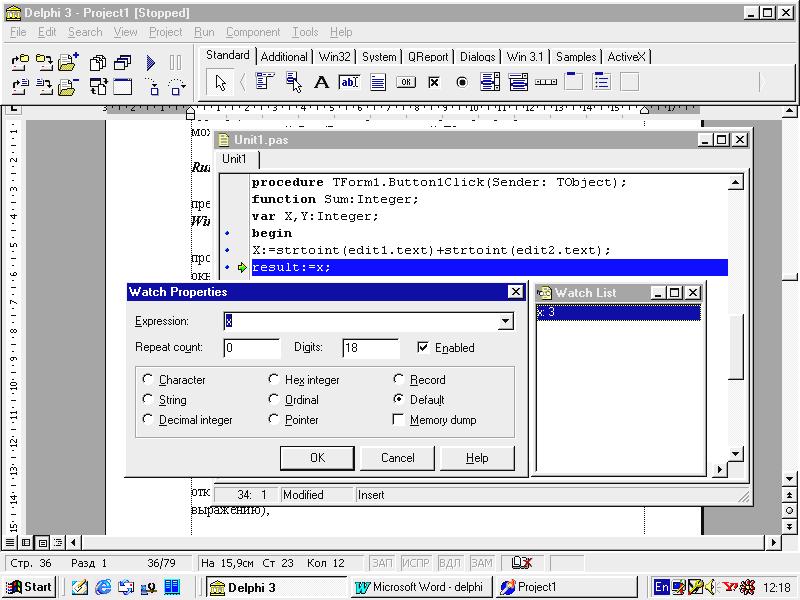
Task: Click Add File to Project icon
Action: [x=69, y=62]
